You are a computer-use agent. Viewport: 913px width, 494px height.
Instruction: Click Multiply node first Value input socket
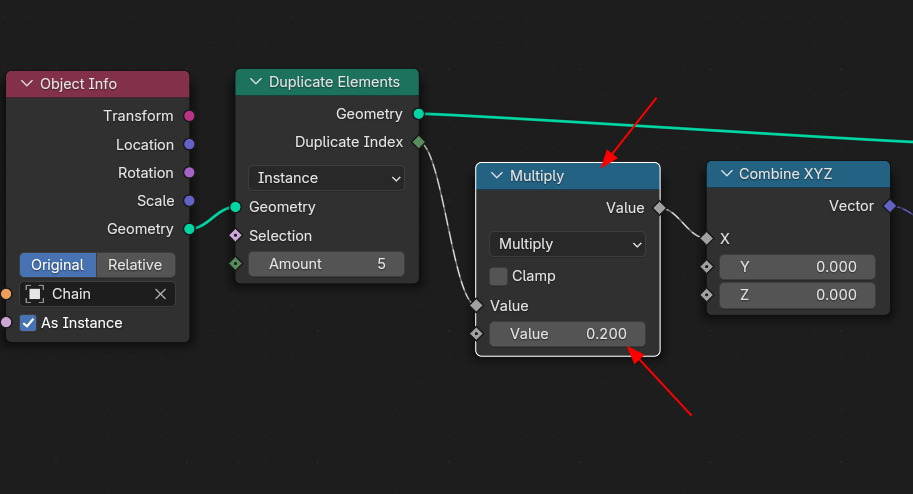click(476, 305)
